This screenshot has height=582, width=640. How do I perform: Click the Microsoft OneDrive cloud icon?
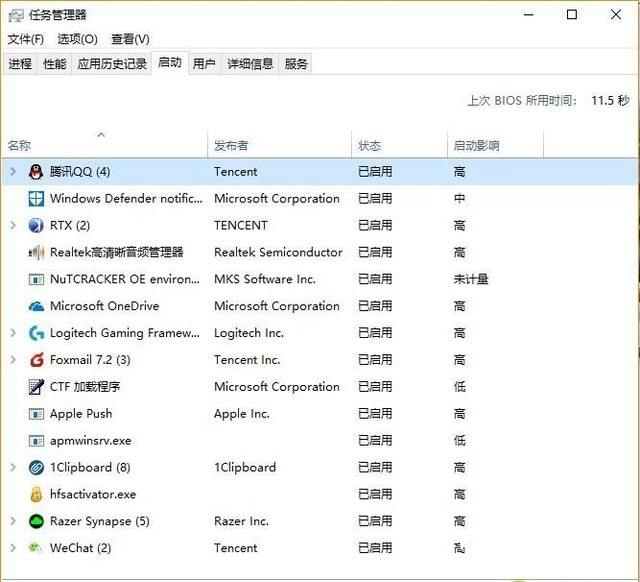36,306
